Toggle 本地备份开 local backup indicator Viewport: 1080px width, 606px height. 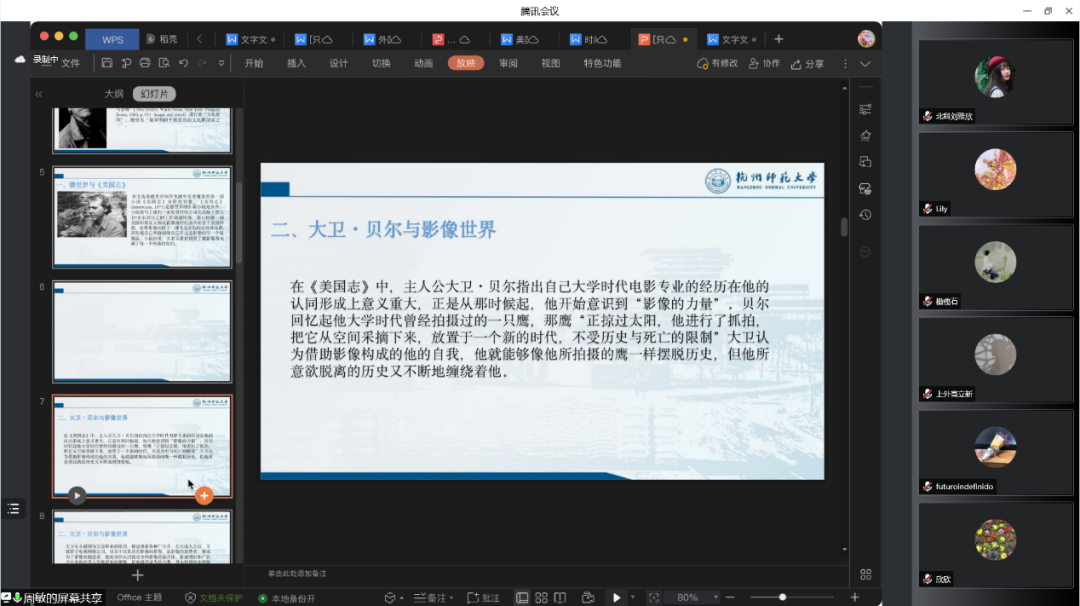point(287,598)
